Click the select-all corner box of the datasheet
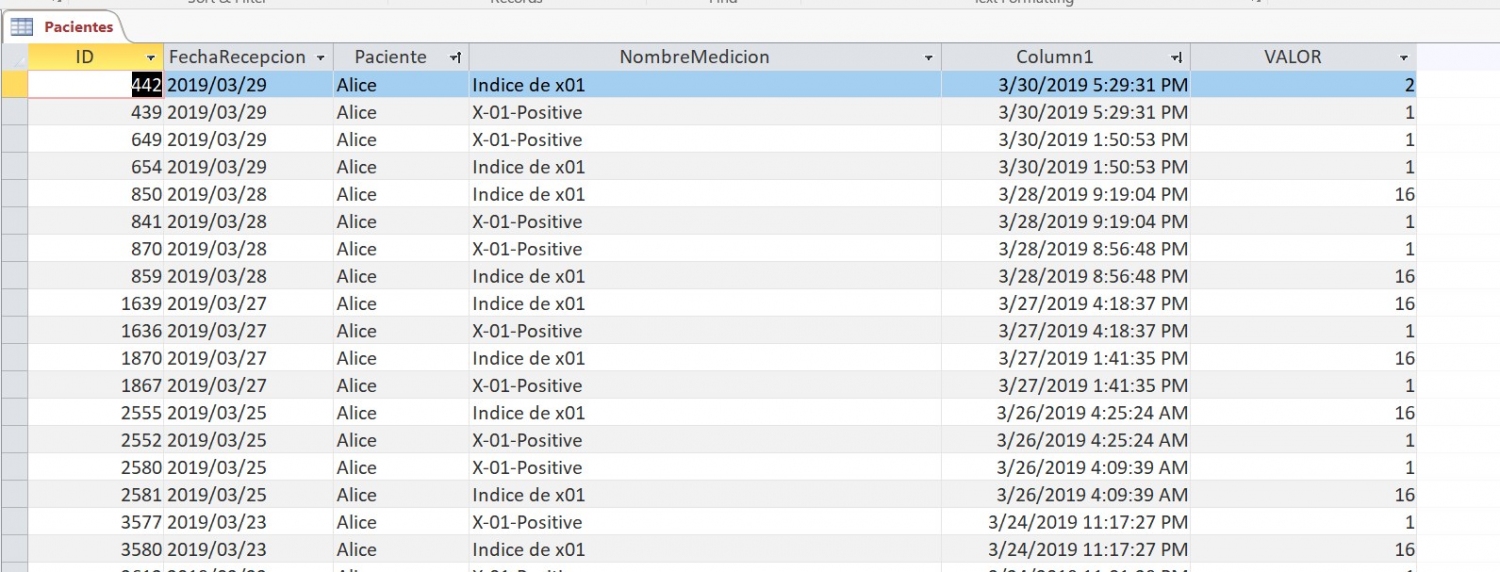 (x=14, y=57)
